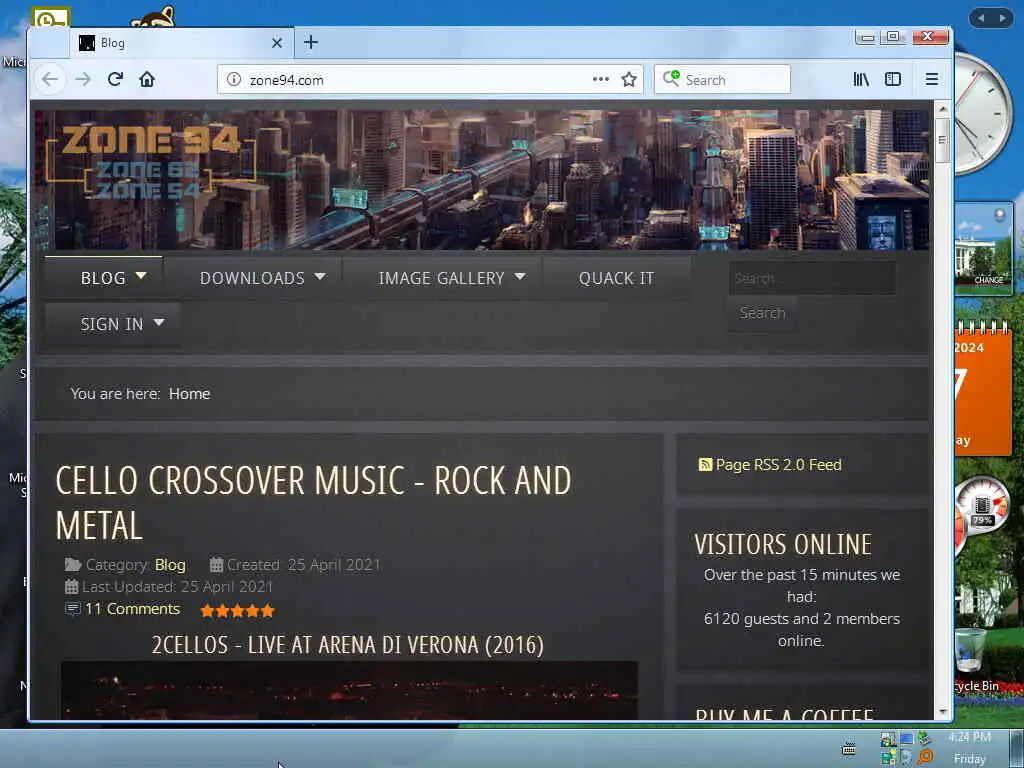Bookmark this page with the star
1024x768 pixels.
point(629,80)
